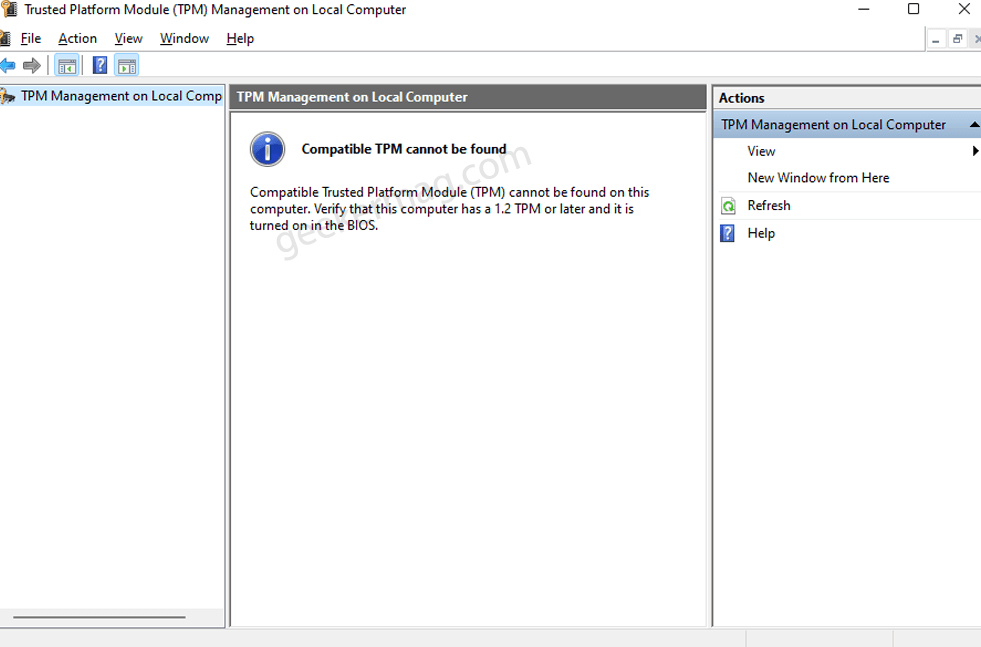Click the Help question-mark icon in Actions
The width and height of the screenshot is (981, 647).
pos(728,233)
